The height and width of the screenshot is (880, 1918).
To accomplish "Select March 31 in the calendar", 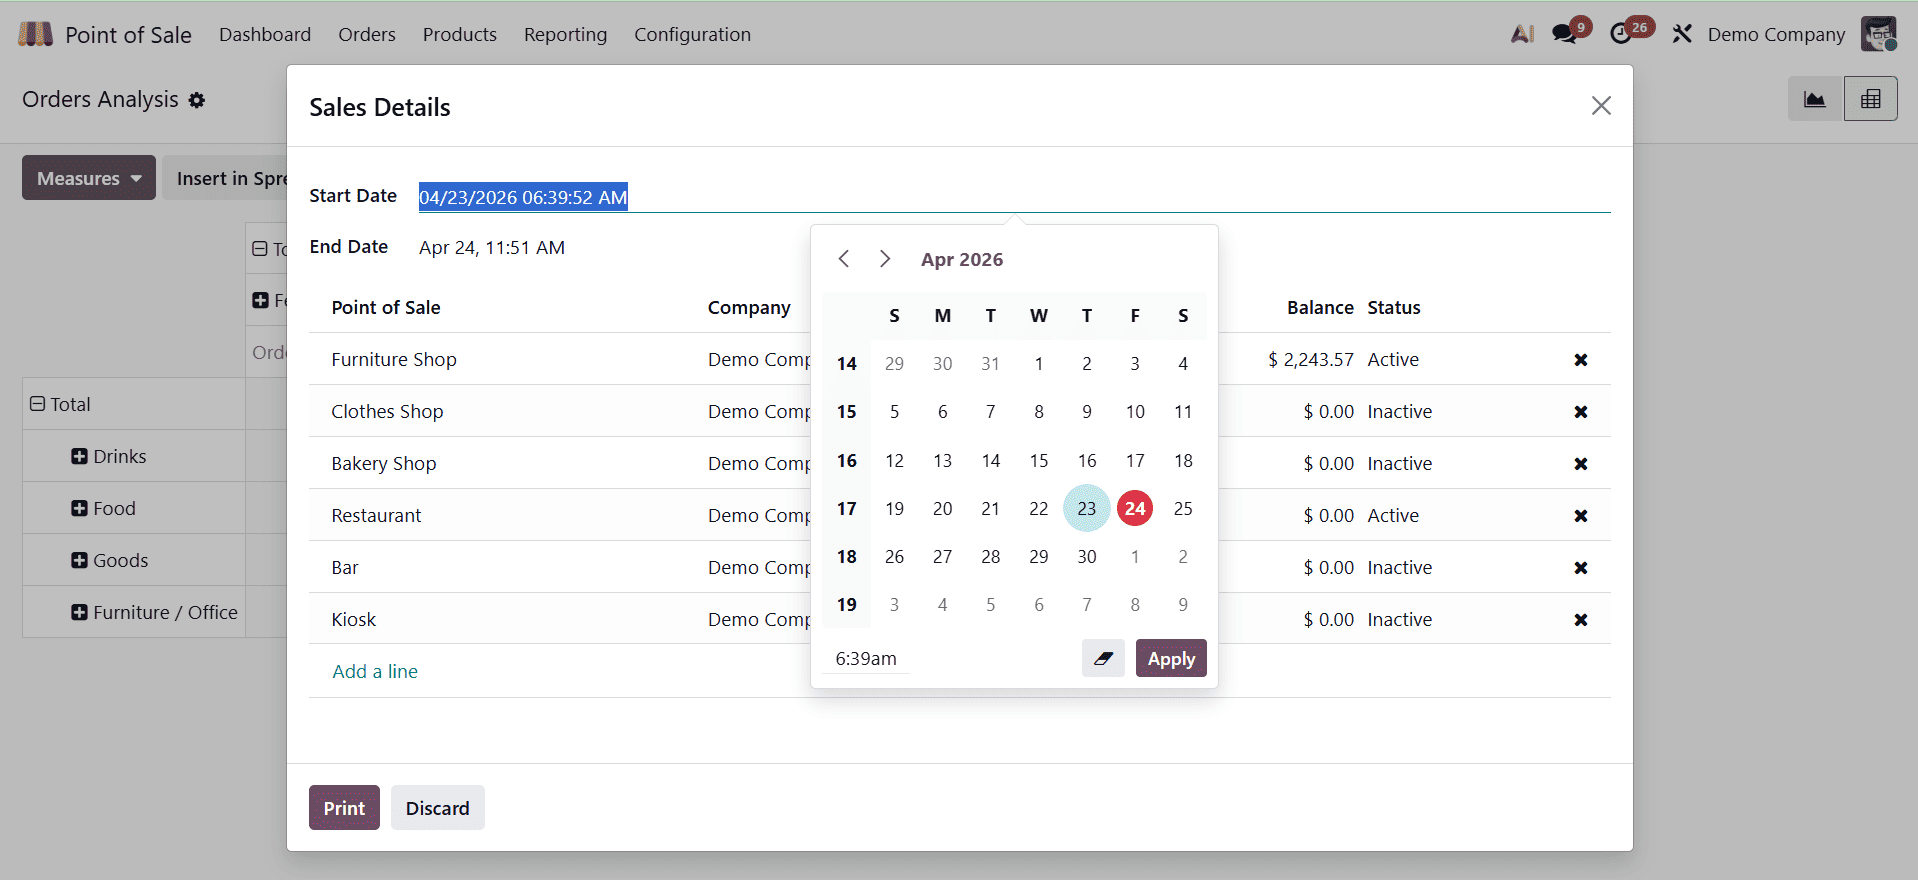I will [990, 364].
